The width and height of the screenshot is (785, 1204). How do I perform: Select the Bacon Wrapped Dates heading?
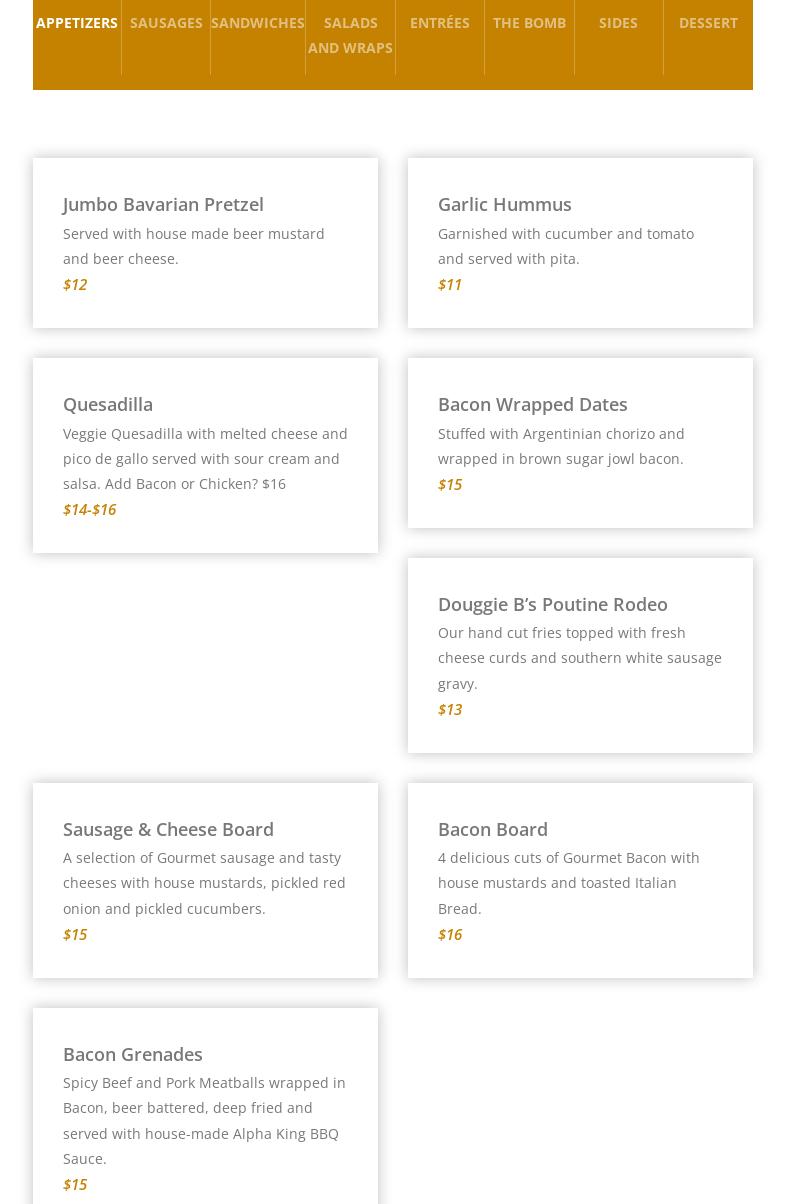(533, 404)
